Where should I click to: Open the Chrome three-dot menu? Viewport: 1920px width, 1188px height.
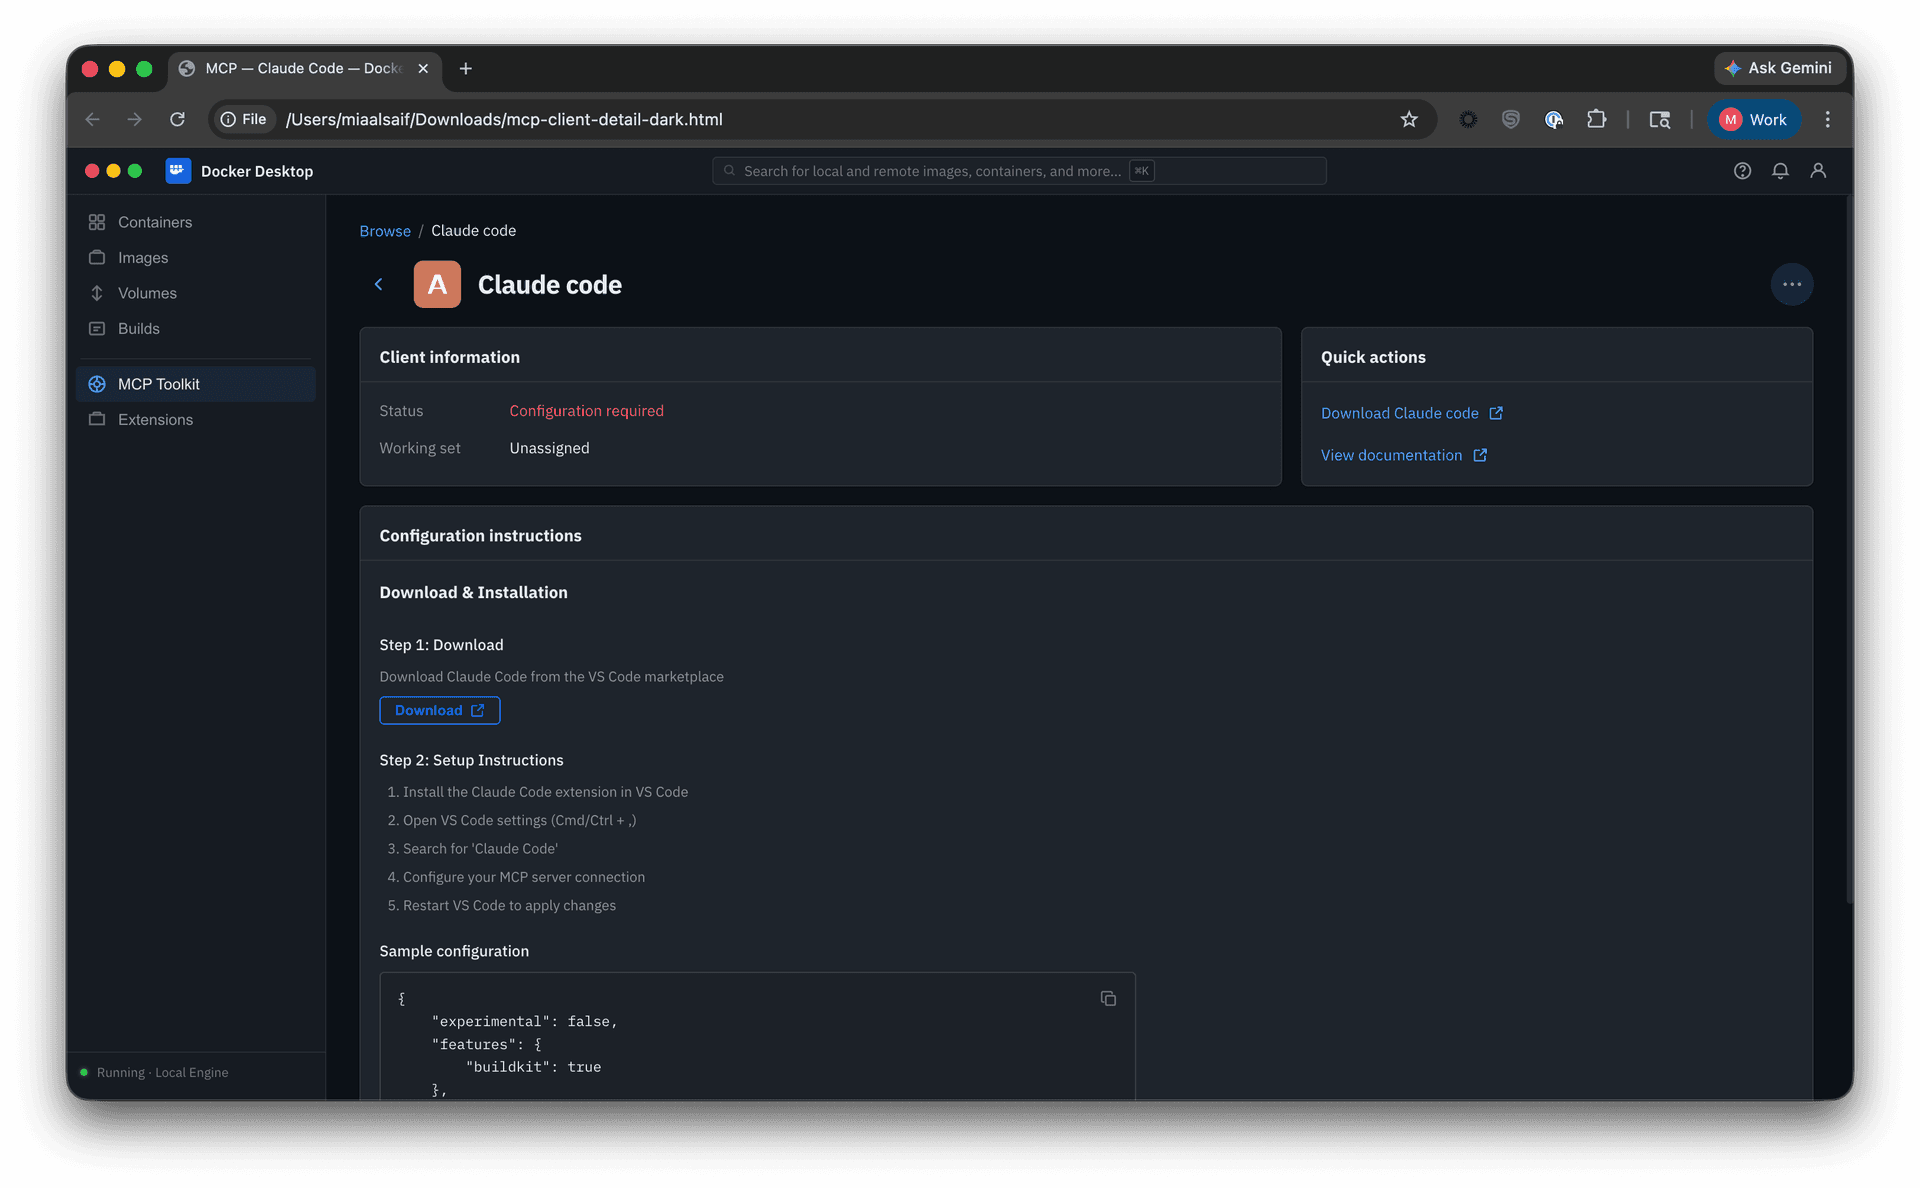pos(1827,119)
